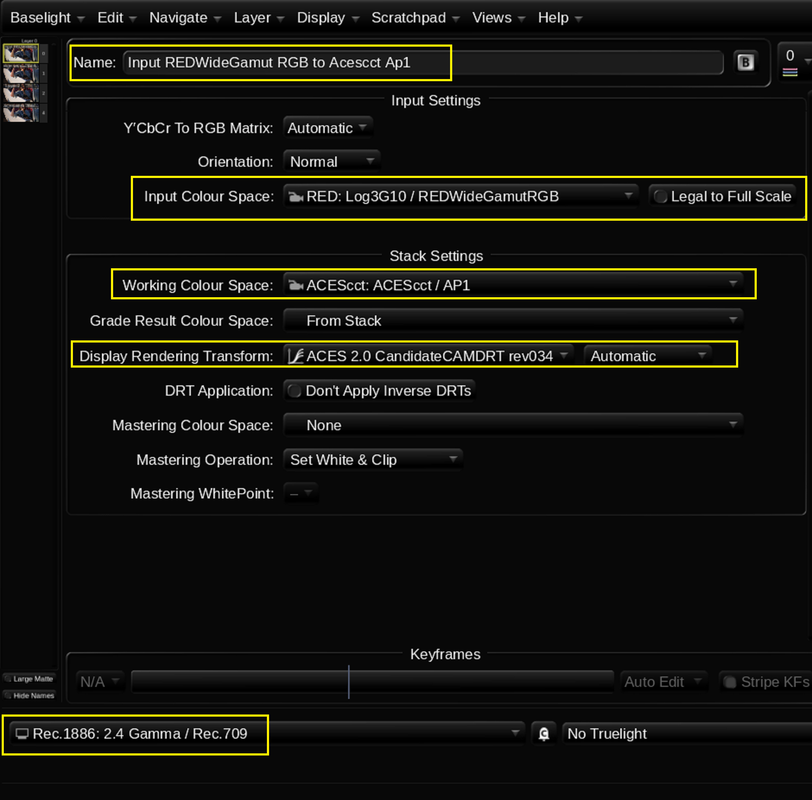Click into the layer Name text field
The width and height of the screenshot is (812, 800).
click(423, 63)
